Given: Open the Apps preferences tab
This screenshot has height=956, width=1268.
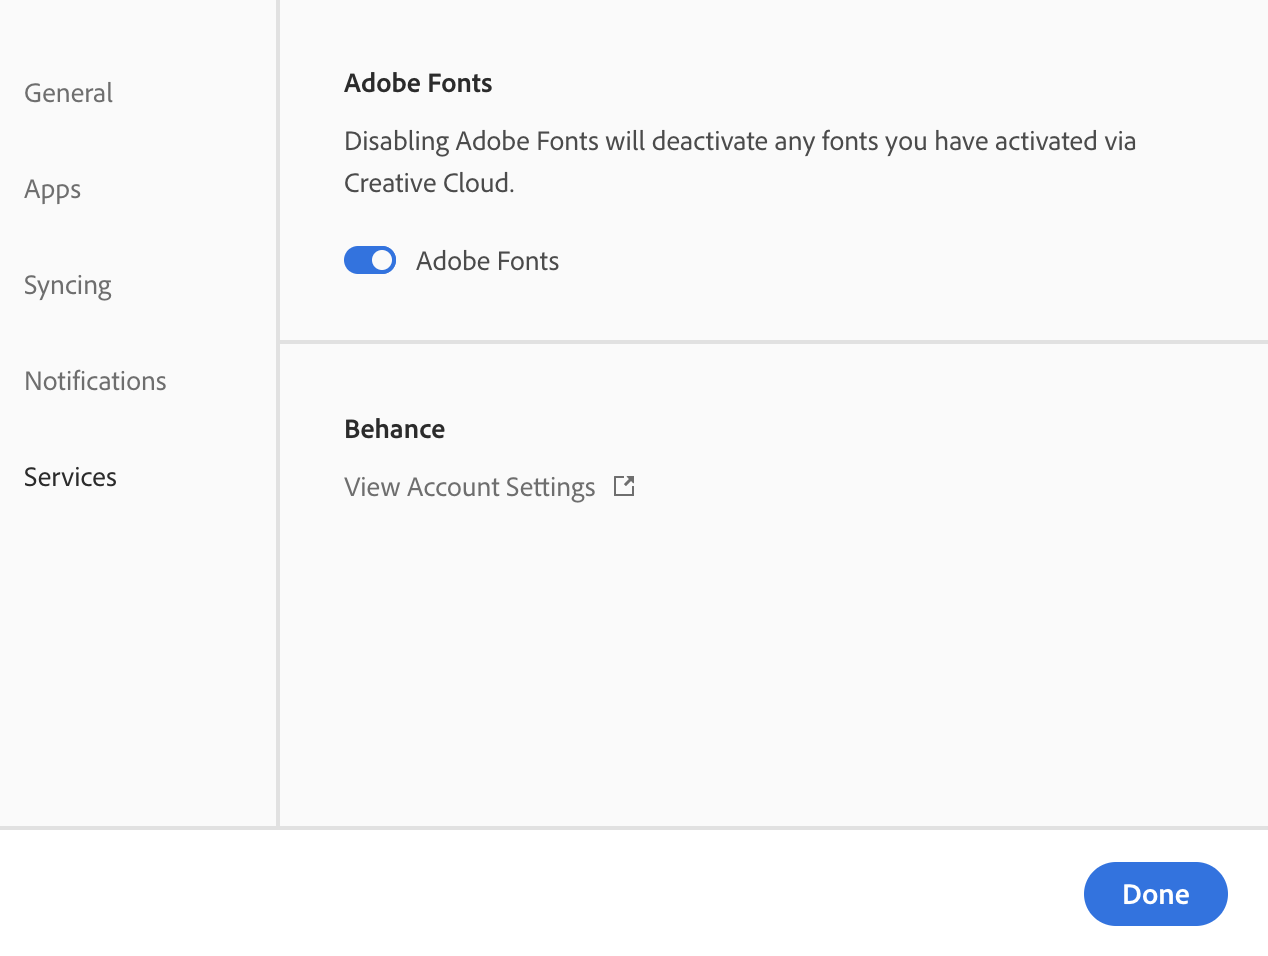Looking at the screenshot, I should pos(52,189).
